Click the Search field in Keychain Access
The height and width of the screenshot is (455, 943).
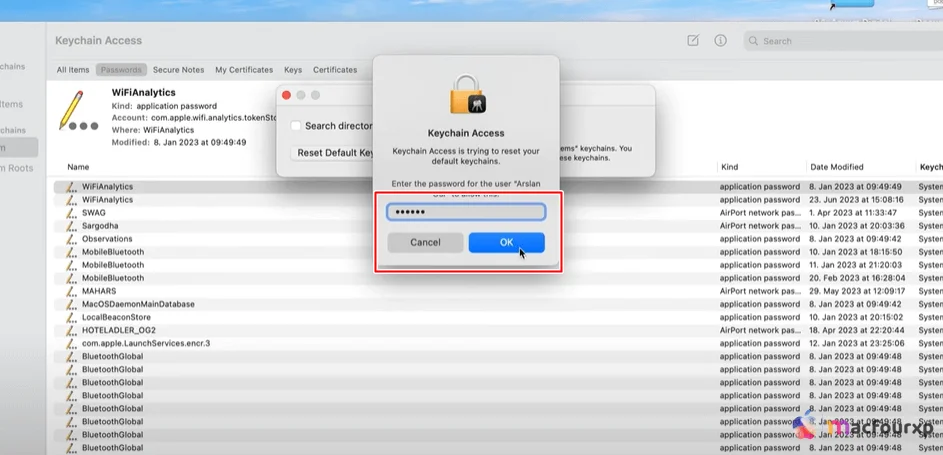[x=843, y=41]
